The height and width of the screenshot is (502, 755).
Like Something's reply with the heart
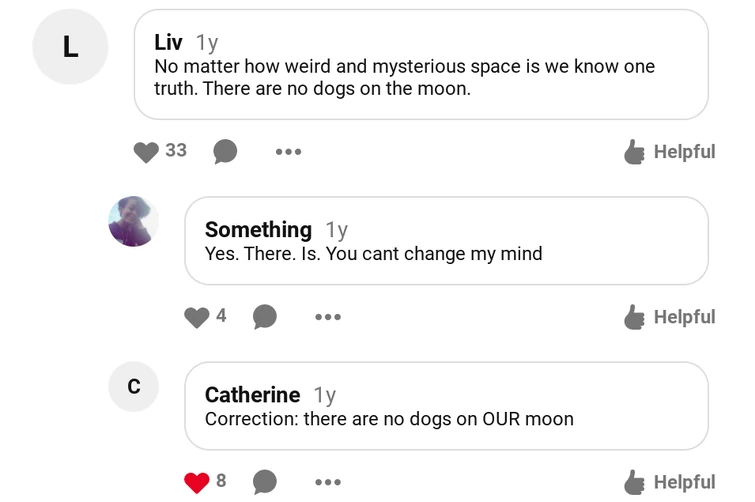tap(197, 317)
